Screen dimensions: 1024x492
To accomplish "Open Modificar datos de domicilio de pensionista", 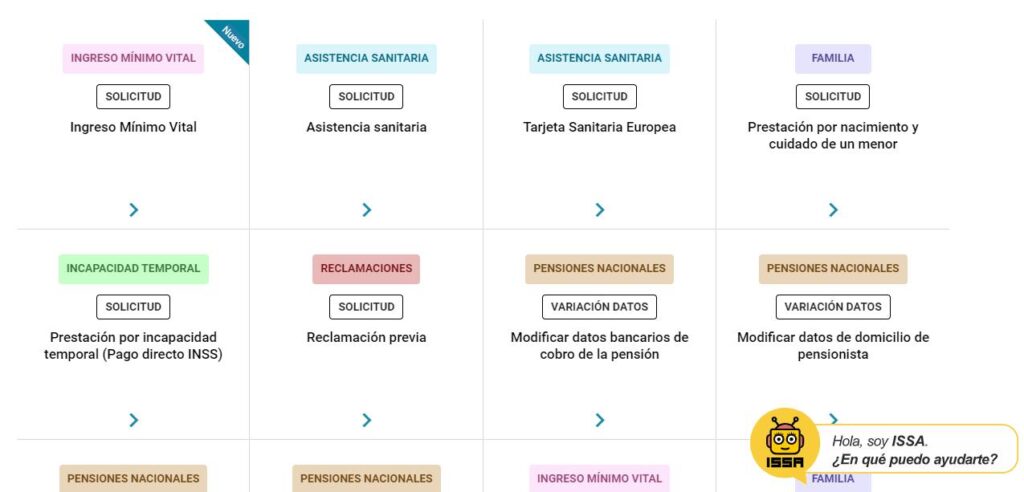I will click(832, 346).
